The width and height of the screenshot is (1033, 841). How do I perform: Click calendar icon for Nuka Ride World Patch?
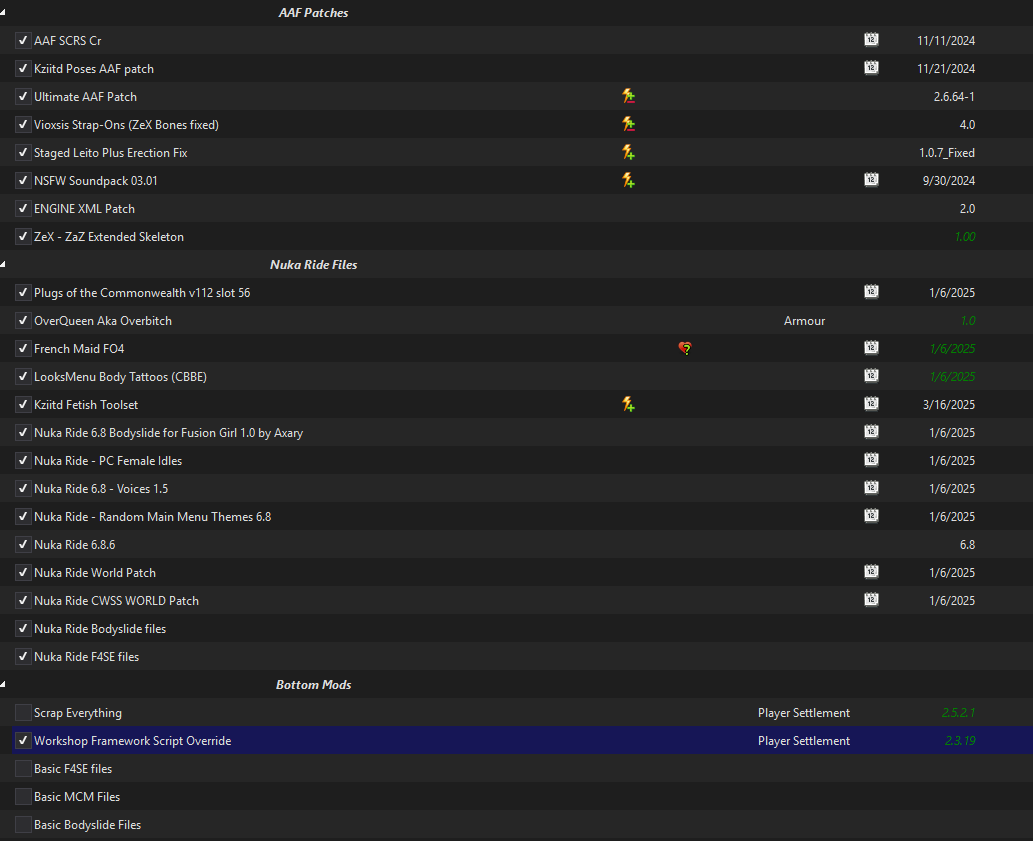(x=871, y=571)
